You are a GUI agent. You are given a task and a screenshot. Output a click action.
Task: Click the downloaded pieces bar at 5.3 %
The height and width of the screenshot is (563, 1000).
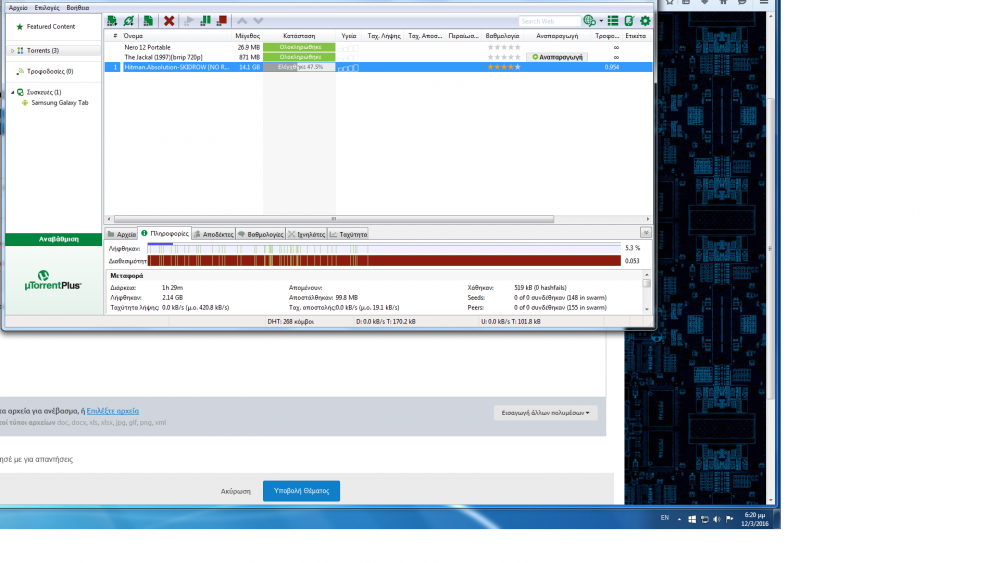[384, 248]
